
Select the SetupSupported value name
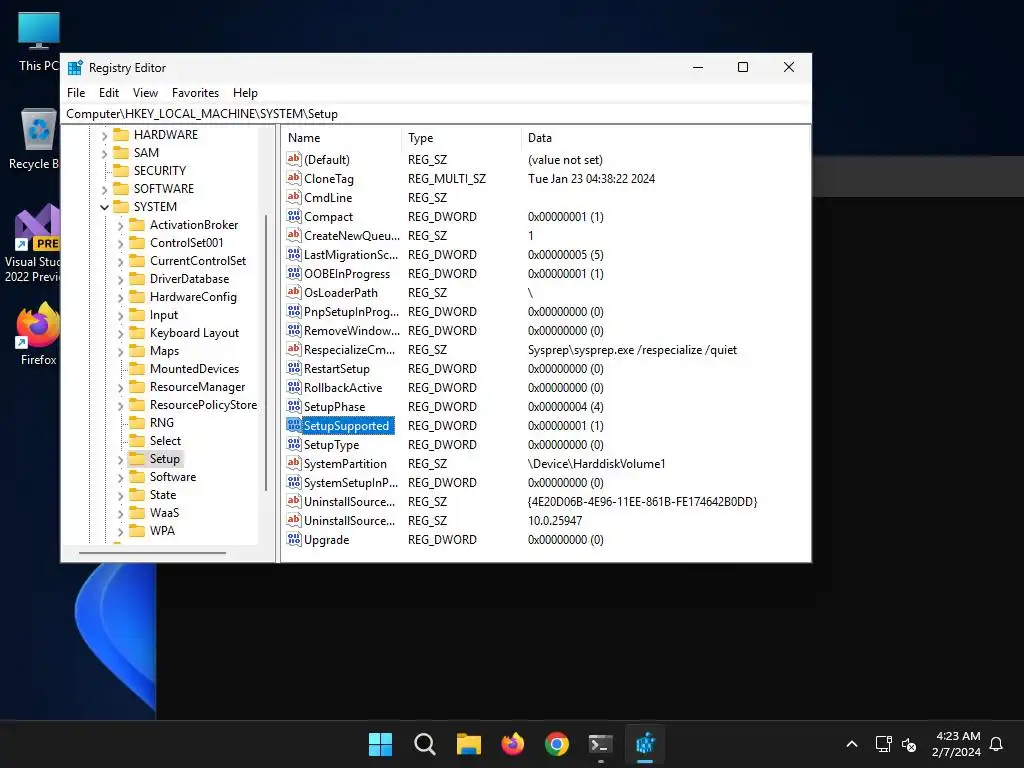pos(346,426)
